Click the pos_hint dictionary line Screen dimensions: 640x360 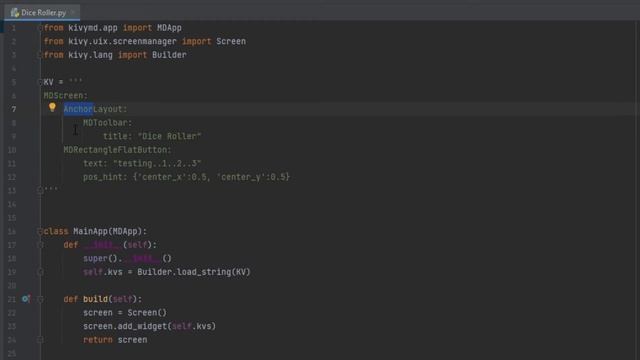pos(187,177)
